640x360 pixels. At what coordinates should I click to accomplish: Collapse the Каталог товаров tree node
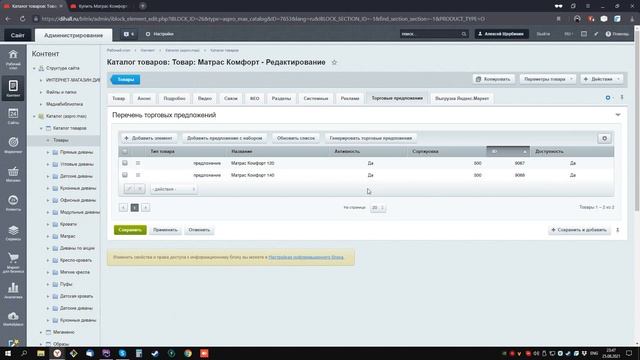click(41, 128)
